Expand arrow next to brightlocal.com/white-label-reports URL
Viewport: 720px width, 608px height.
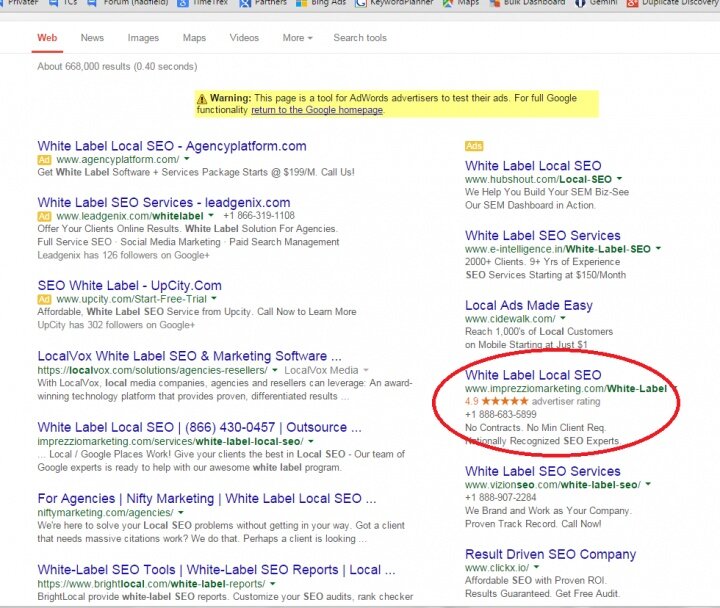point(273,583)
